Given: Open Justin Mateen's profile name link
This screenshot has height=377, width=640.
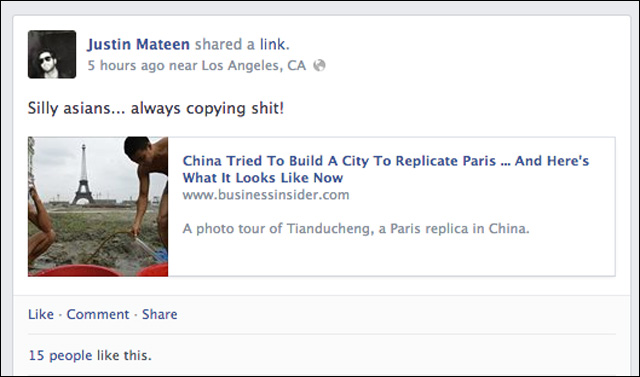Looking at the screenshot, I should (138, 44).
